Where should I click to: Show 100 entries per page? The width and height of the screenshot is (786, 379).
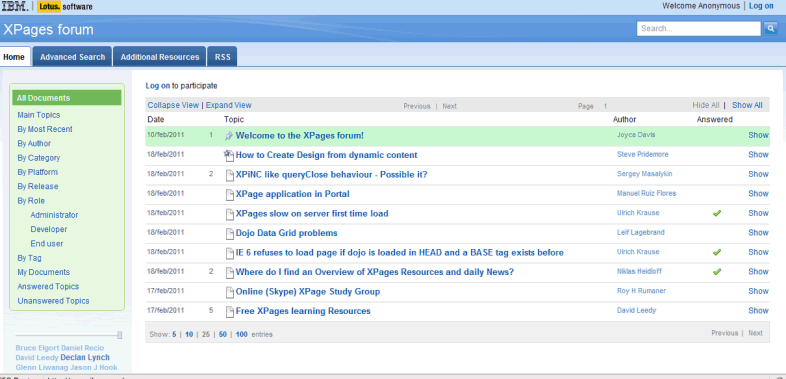[x=242, y=334]
